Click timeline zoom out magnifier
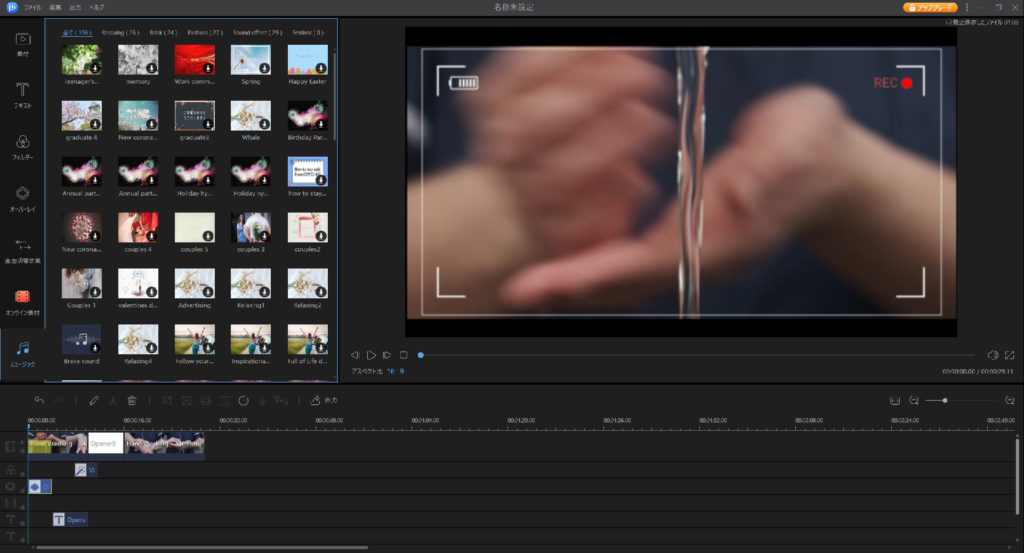The width and height of the screenshot is (1024, 553). [x=914, y=400]
